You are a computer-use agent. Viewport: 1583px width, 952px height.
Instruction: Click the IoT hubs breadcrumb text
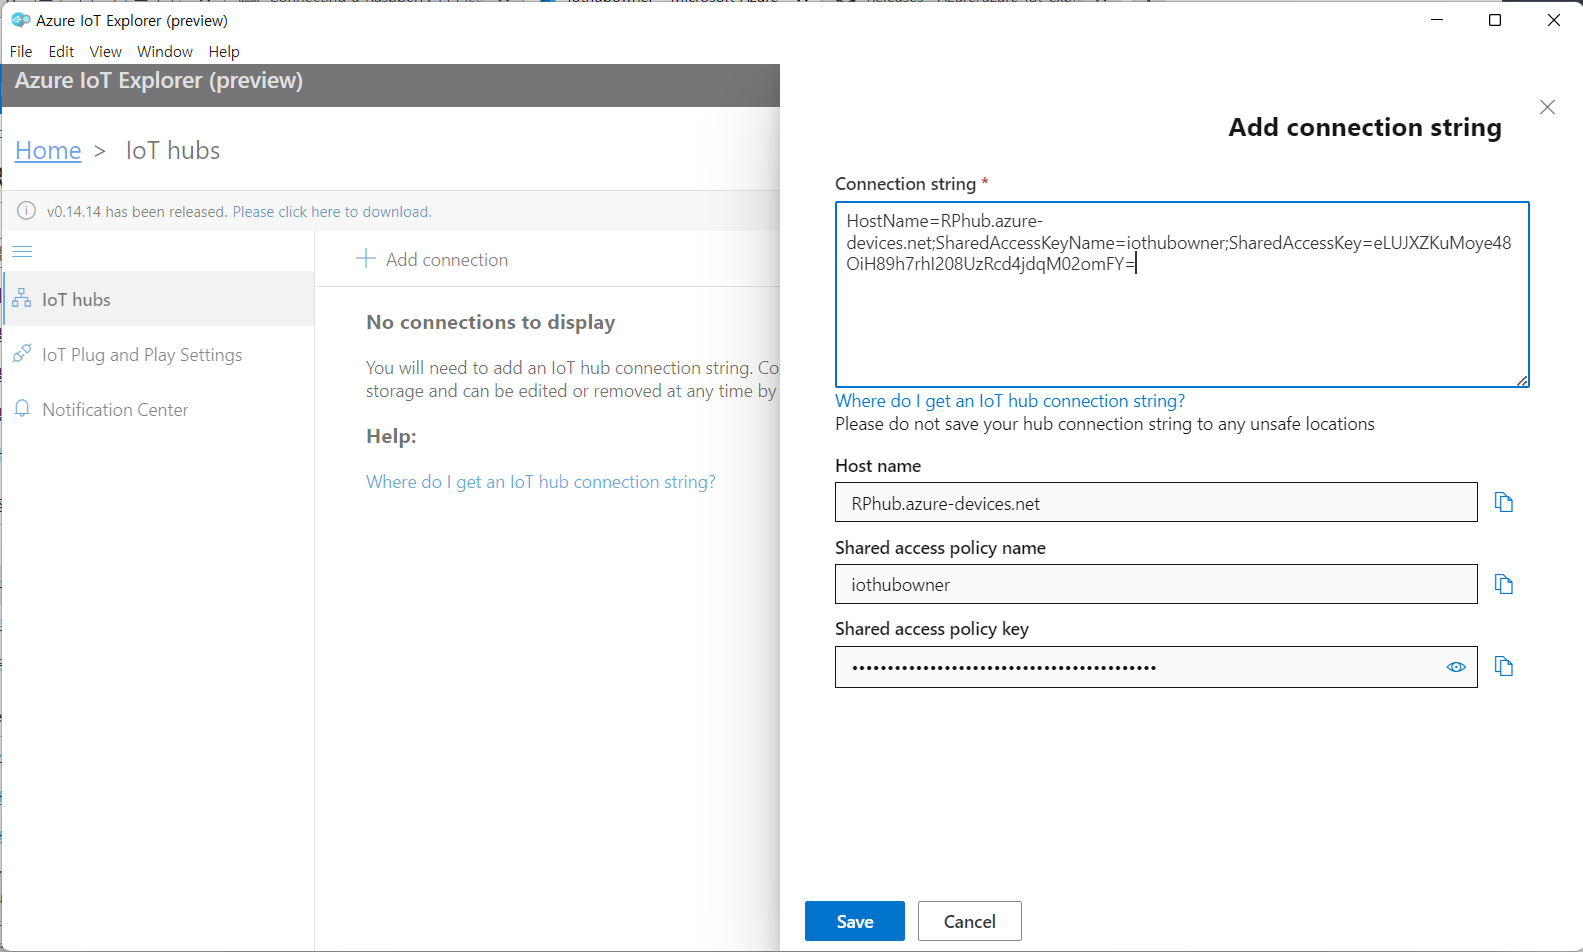click(x=173, y=150)
